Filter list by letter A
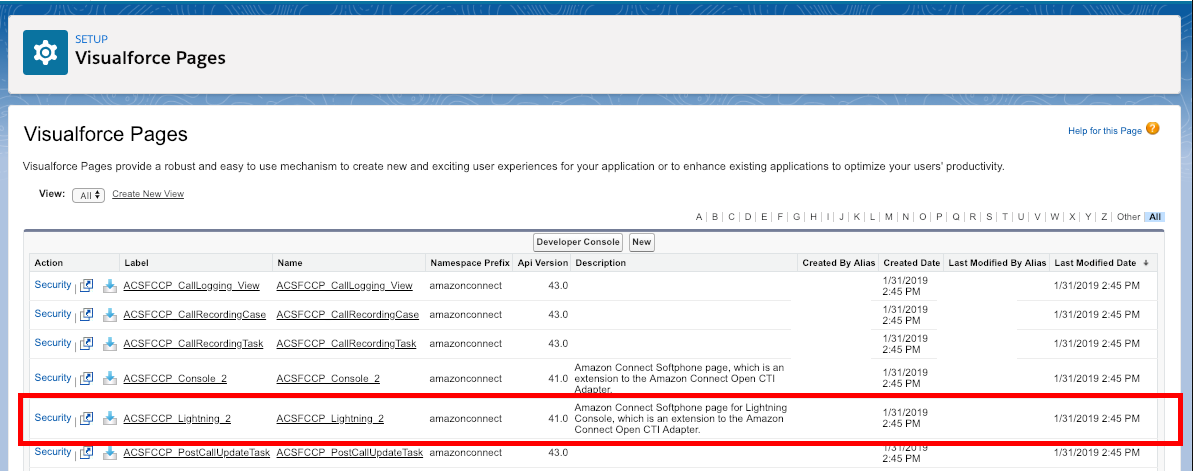The image size is (1193, 471). click(699, 217)
